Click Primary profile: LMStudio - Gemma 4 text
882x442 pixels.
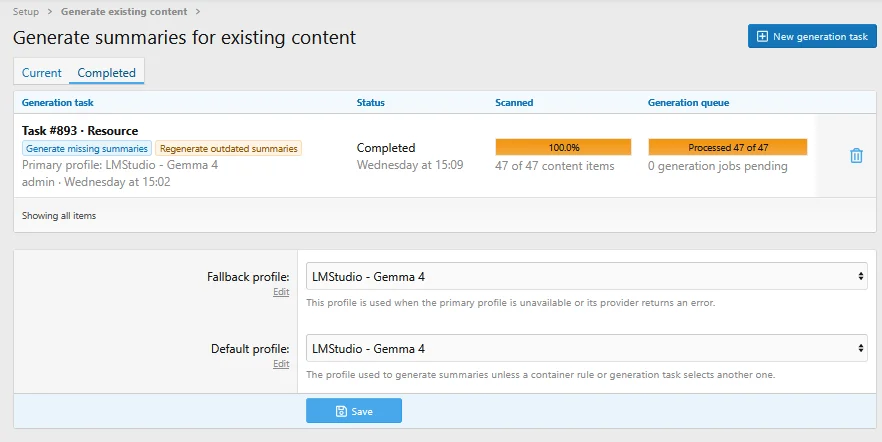point(120,165)
